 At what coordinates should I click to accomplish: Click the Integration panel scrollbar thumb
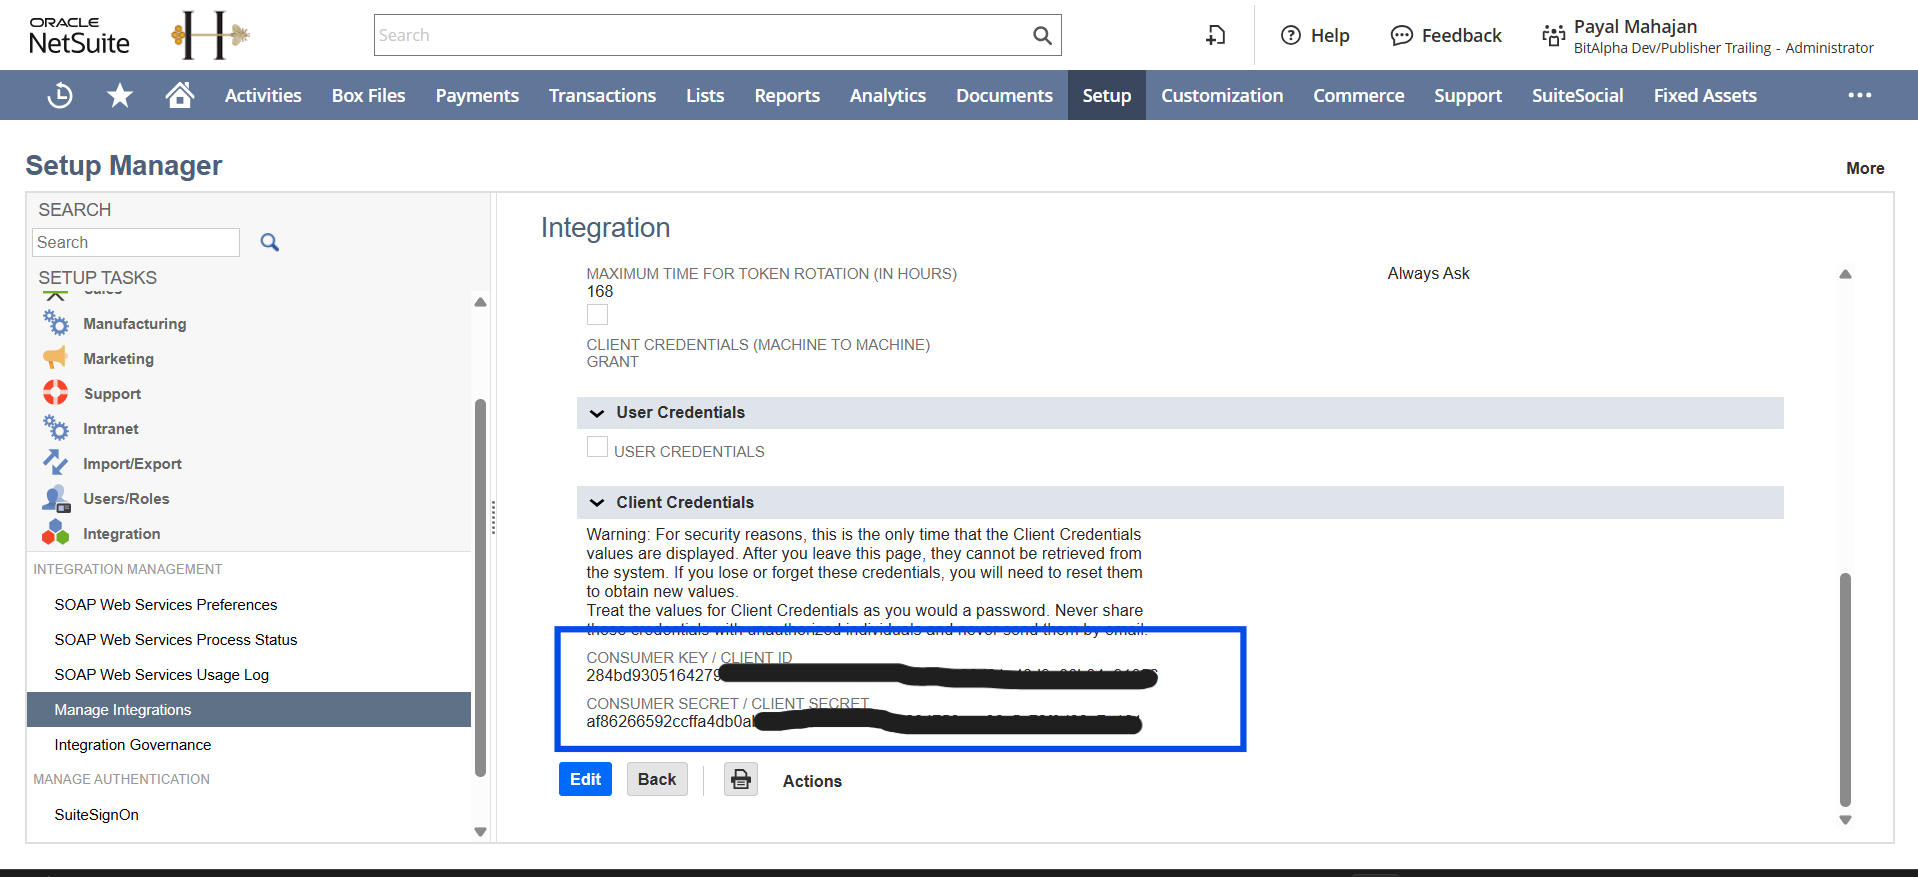tap(1845, 690)
